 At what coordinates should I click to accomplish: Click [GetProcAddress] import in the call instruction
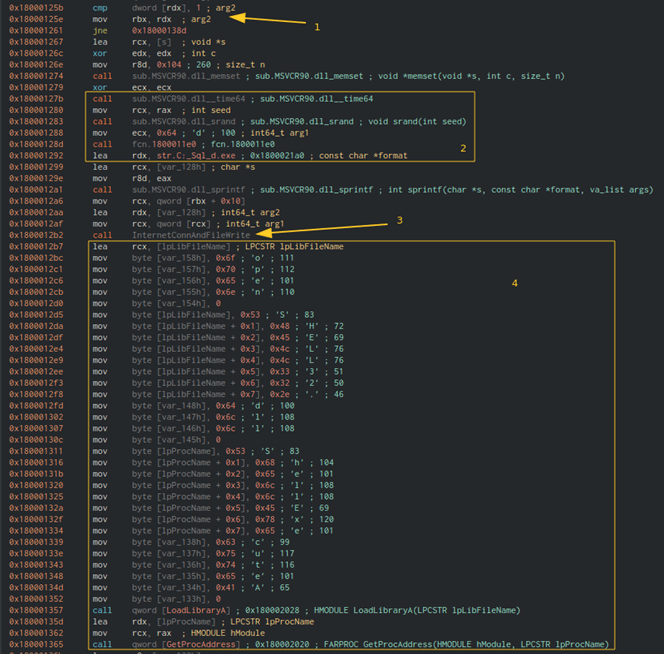[x=201, y=645]
